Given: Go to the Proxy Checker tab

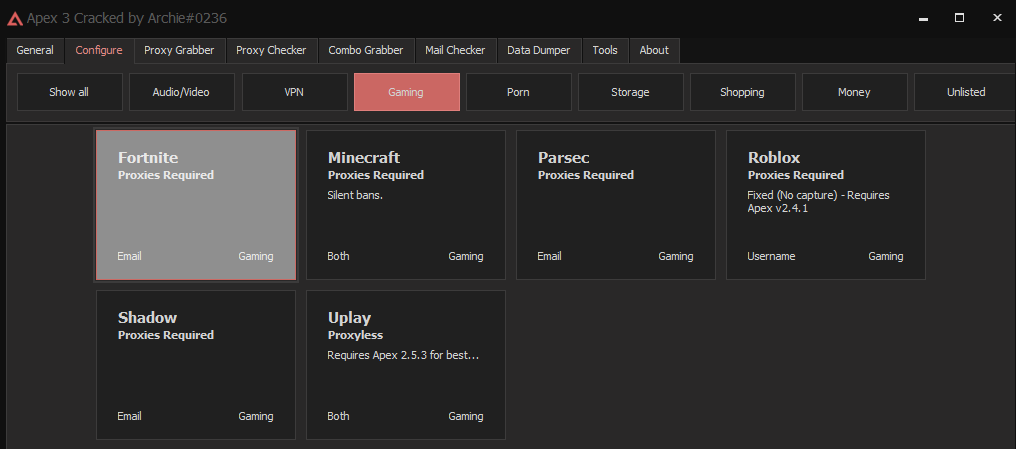Looking at the screenshot, I should click(x=271, y=50).
